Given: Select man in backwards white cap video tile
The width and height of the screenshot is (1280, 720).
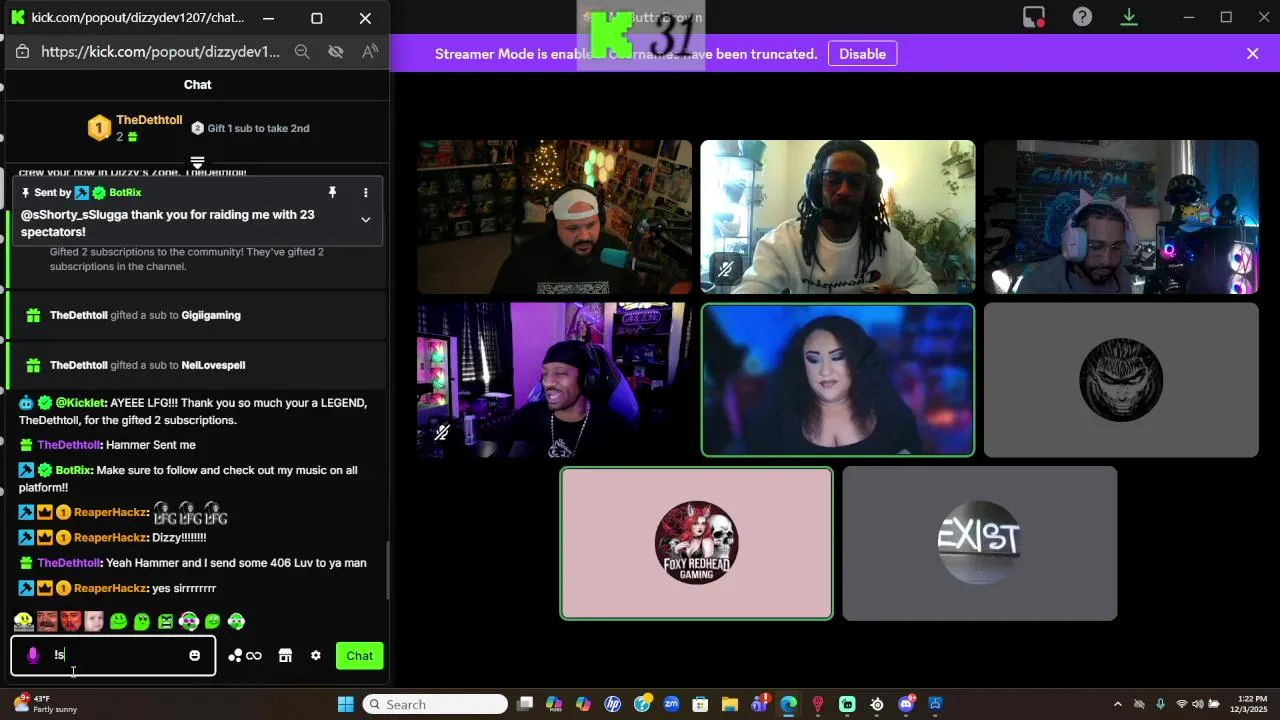Looking at the screenshot, I should tap(554, 217).
